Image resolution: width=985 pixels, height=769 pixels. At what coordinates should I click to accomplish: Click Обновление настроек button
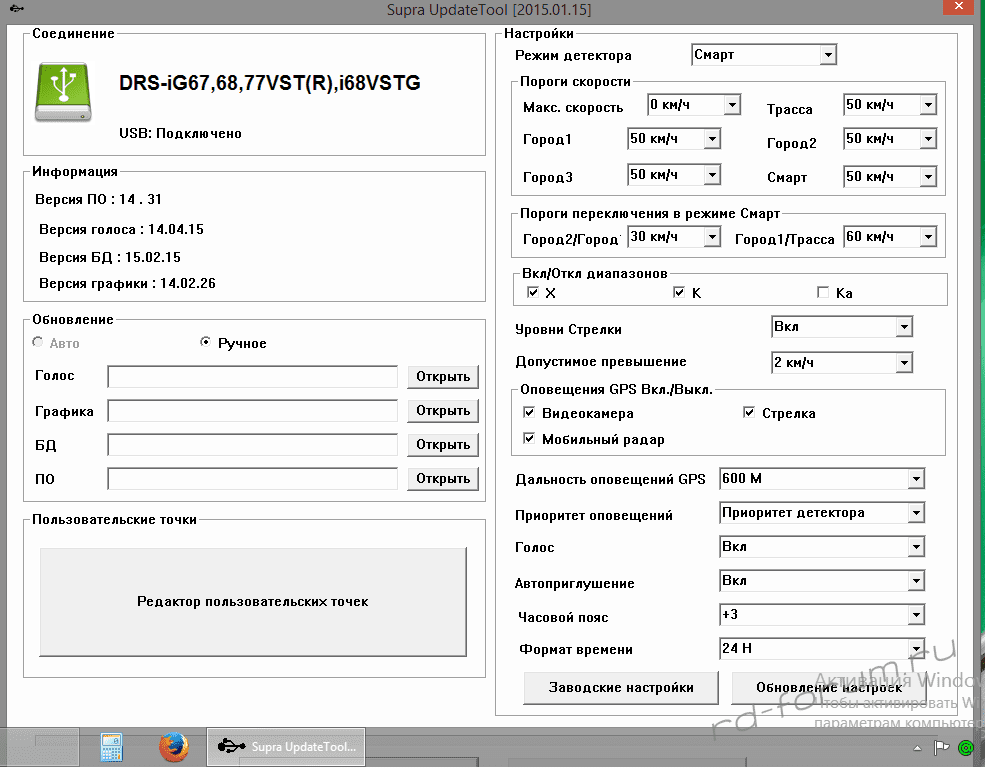[829, 687]
